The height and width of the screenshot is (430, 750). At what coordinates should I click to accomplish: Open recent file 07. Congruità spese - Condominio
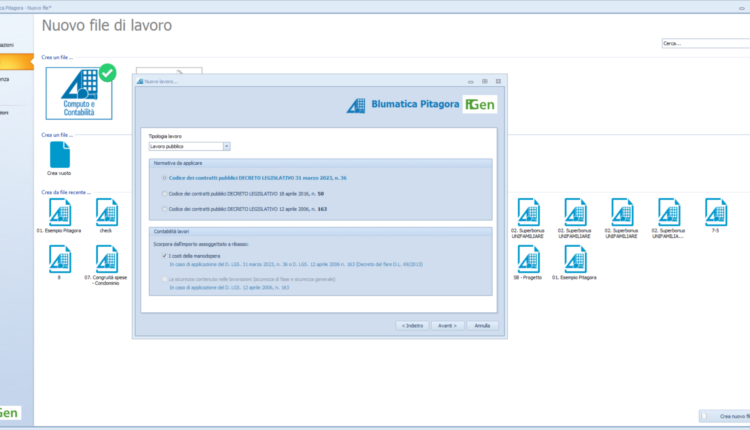pos(106,259)
